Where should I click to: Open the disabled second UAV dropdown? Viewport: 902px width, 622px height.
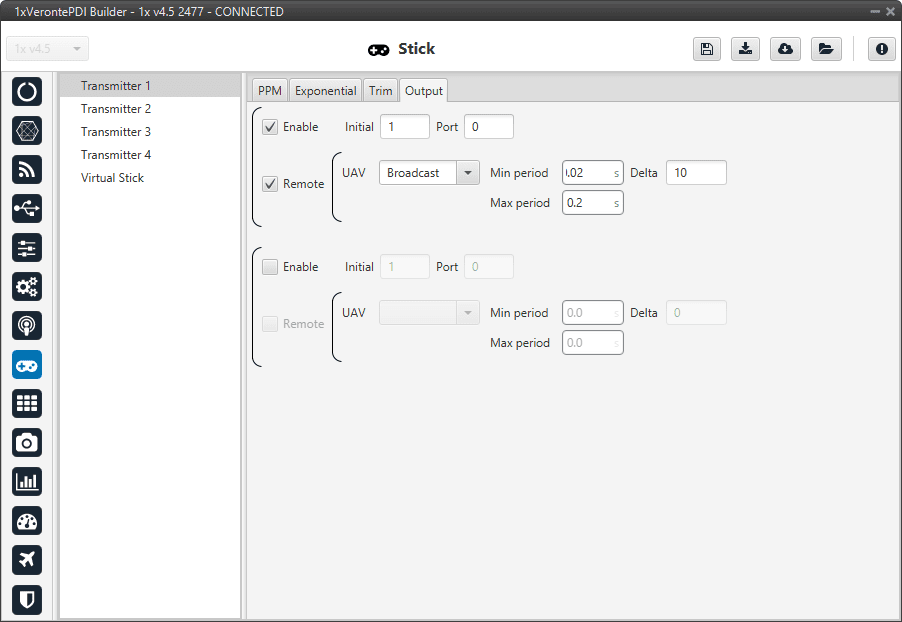429,312
